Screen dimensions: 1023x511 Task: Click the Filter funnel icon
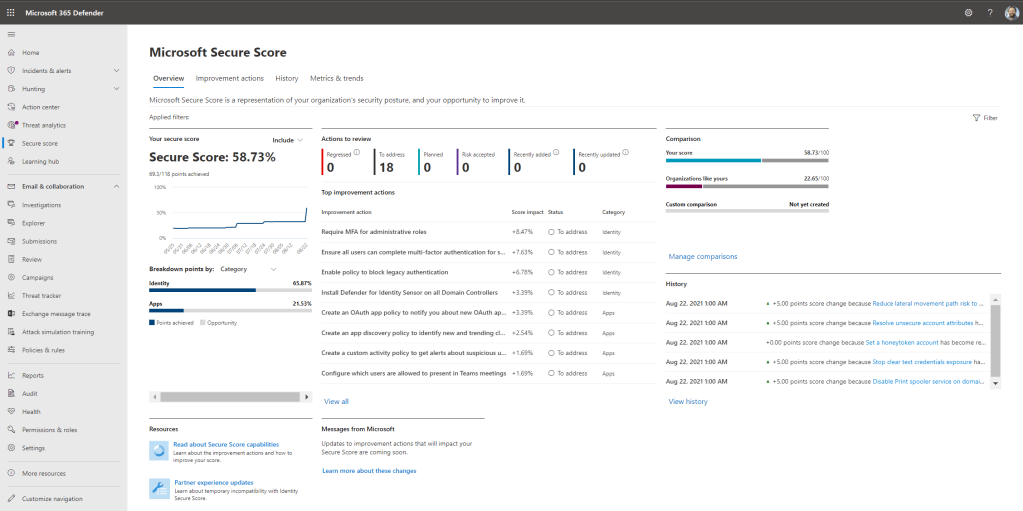(976, 118)
